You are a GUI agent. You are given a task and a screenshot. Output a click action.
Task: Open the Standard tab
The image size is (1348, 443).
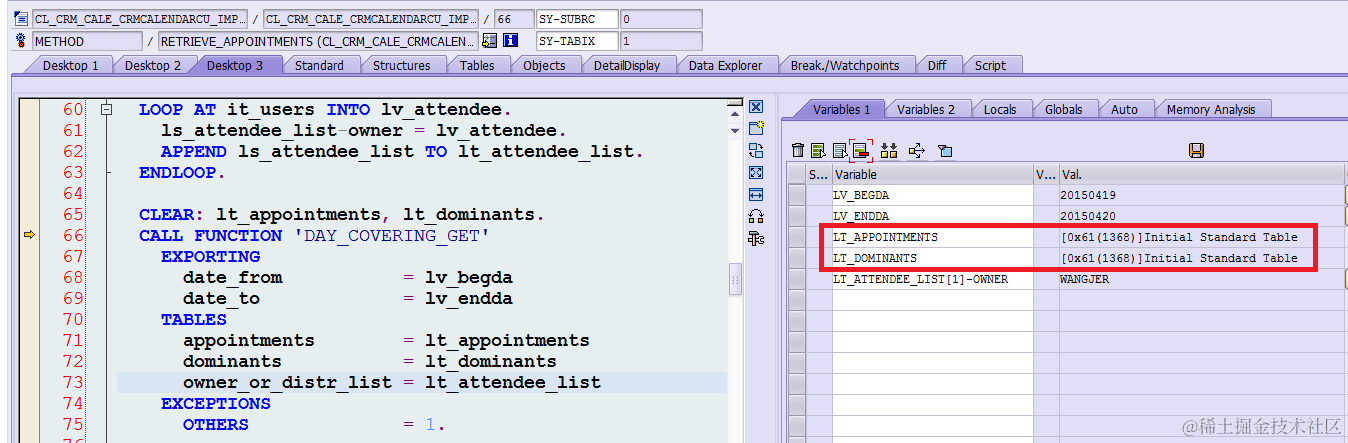point(319,65)
